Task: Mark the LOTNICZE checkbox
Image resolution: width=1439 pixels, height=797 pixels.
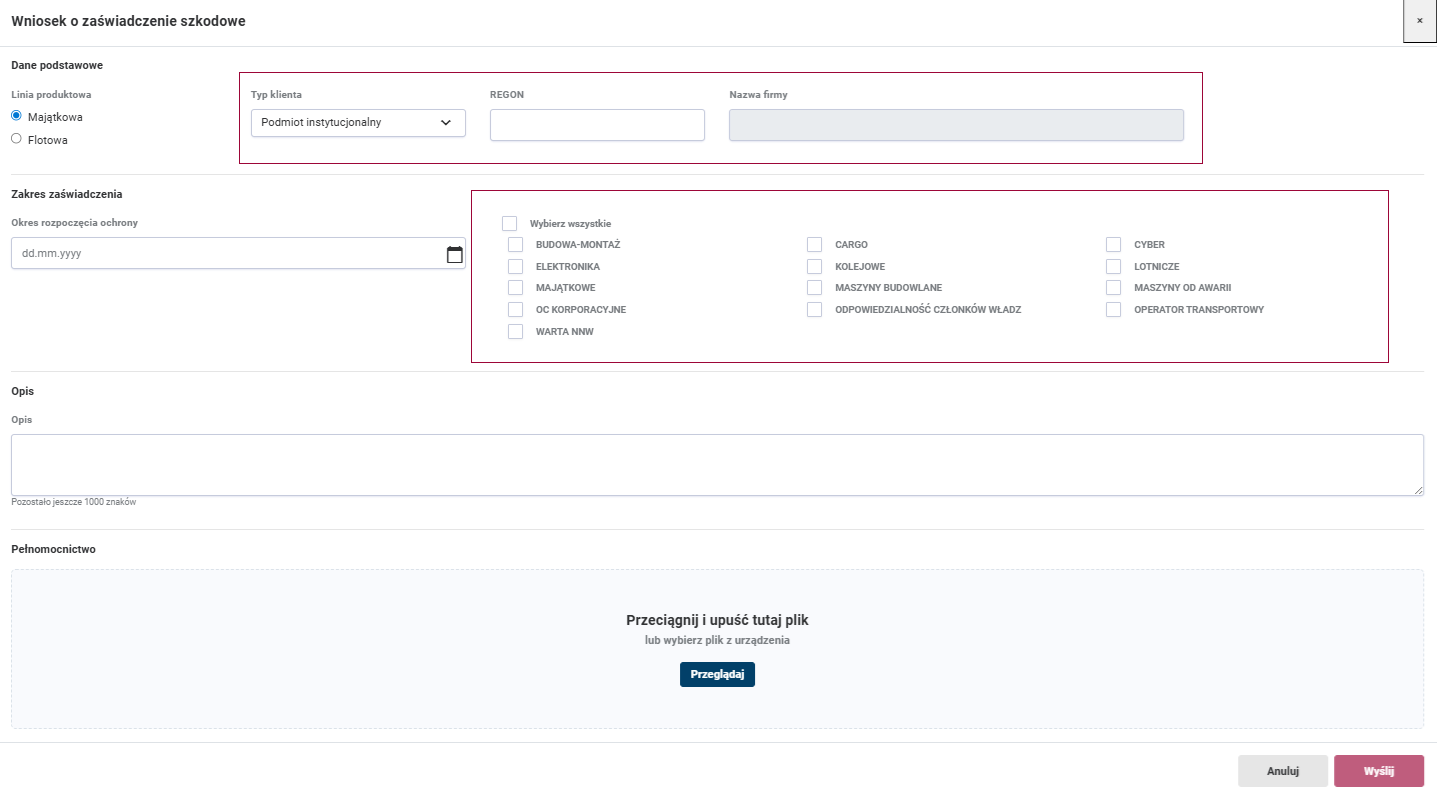Action: coord(1114,267)
